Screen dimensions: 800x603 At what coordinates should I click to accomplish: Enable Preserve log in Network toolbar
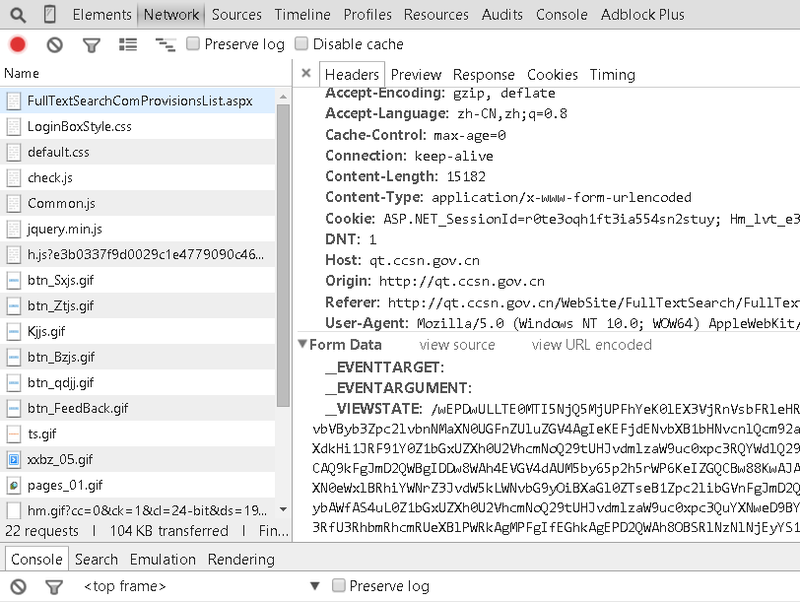(194, 44)
